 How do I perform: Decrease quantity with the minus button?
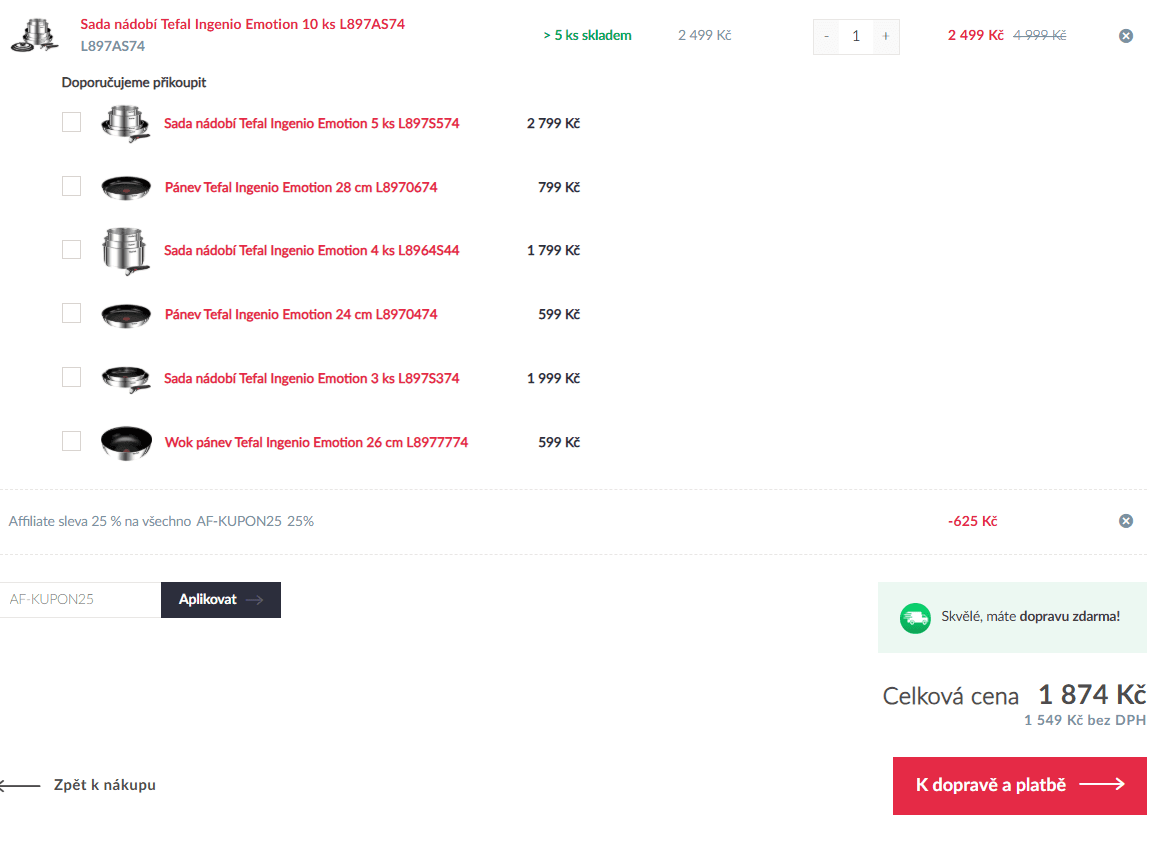tap(826, 36)
